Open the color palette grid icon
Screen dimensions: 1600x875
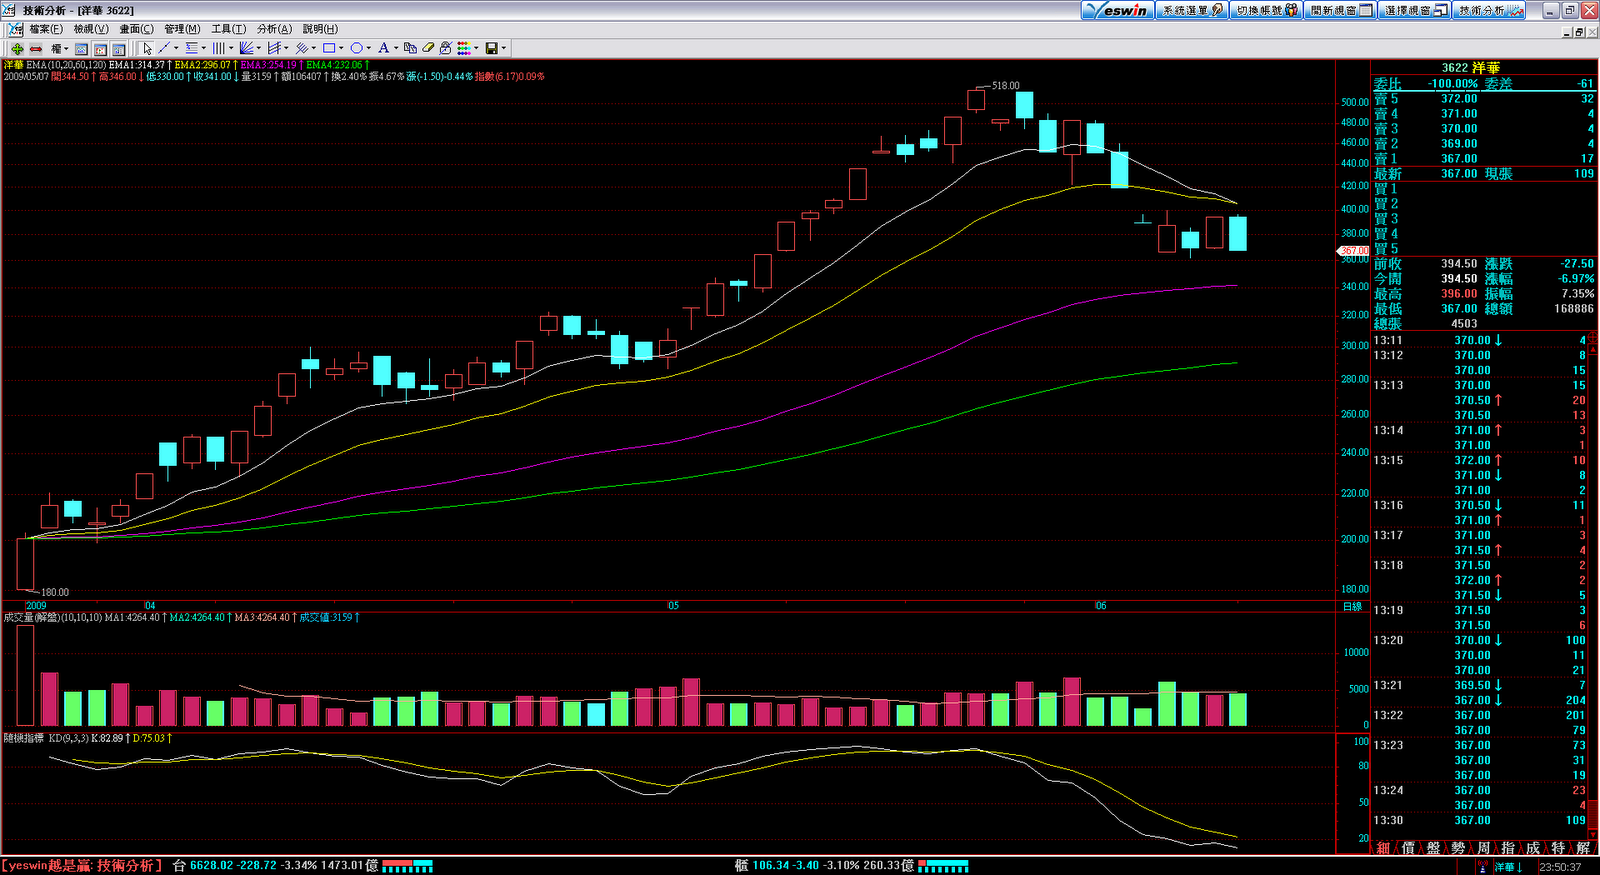tap(464, 48)
